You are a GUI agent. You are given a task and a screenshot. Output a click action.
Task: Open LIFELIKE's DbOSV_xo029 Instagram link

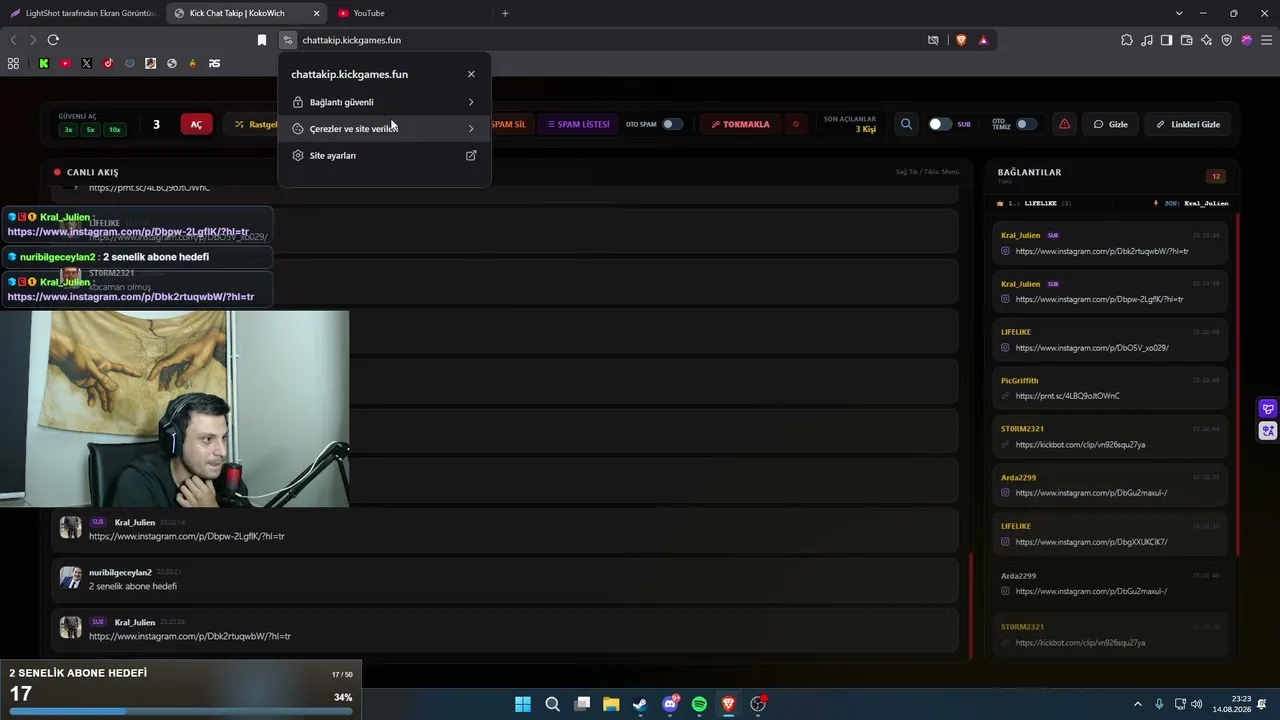click(1092, 348)
